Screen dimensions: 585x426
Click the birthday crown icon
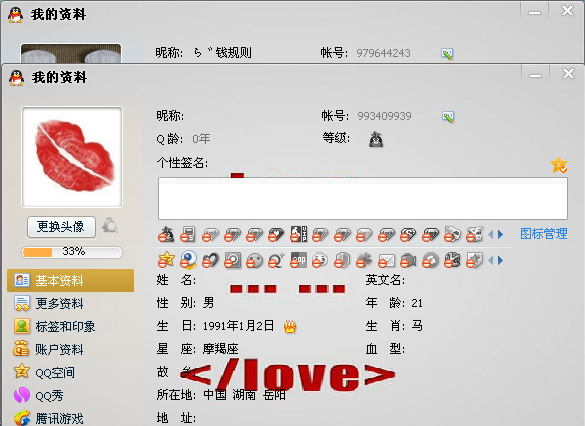[290, 326]
